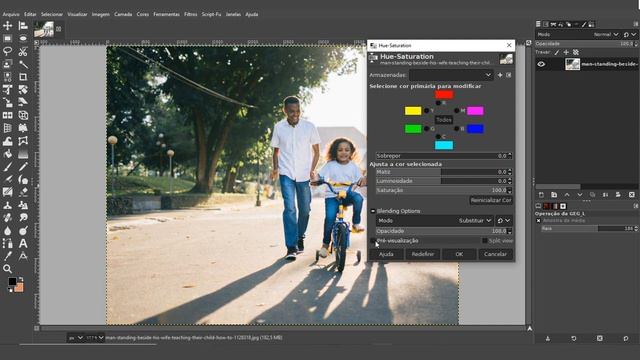Select the B blue primary radio button
The width and height of the screenshot is (640, 360).
[x=457, y=129]
